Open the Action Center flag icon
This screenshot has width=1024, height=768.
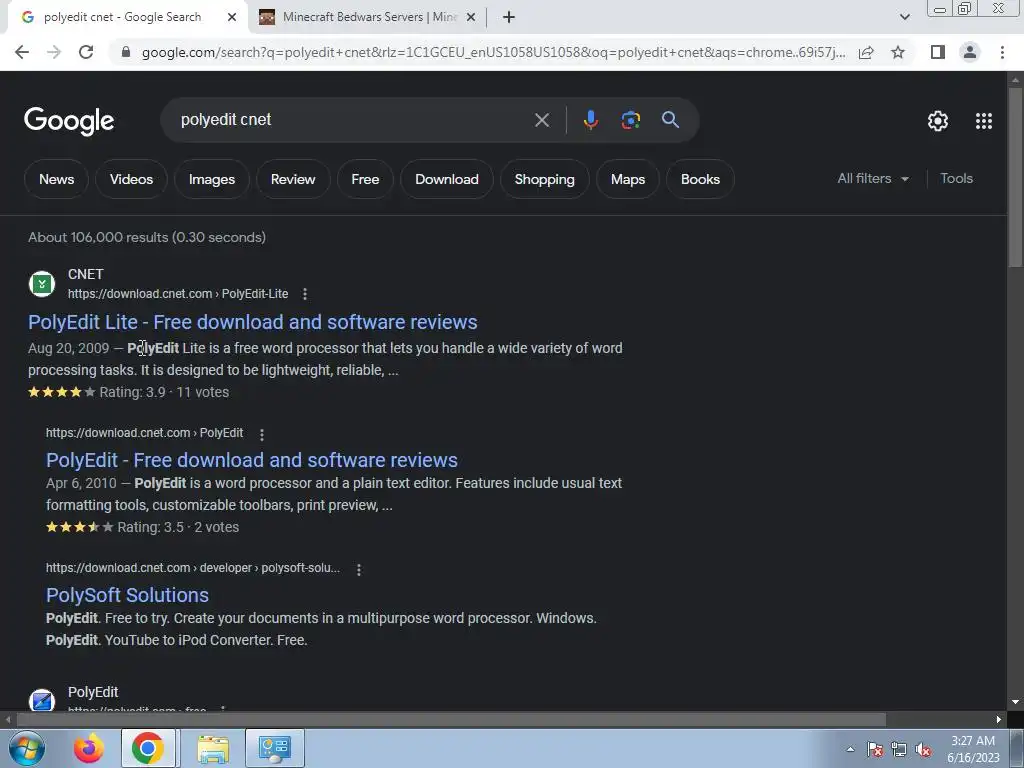[875, 750]
